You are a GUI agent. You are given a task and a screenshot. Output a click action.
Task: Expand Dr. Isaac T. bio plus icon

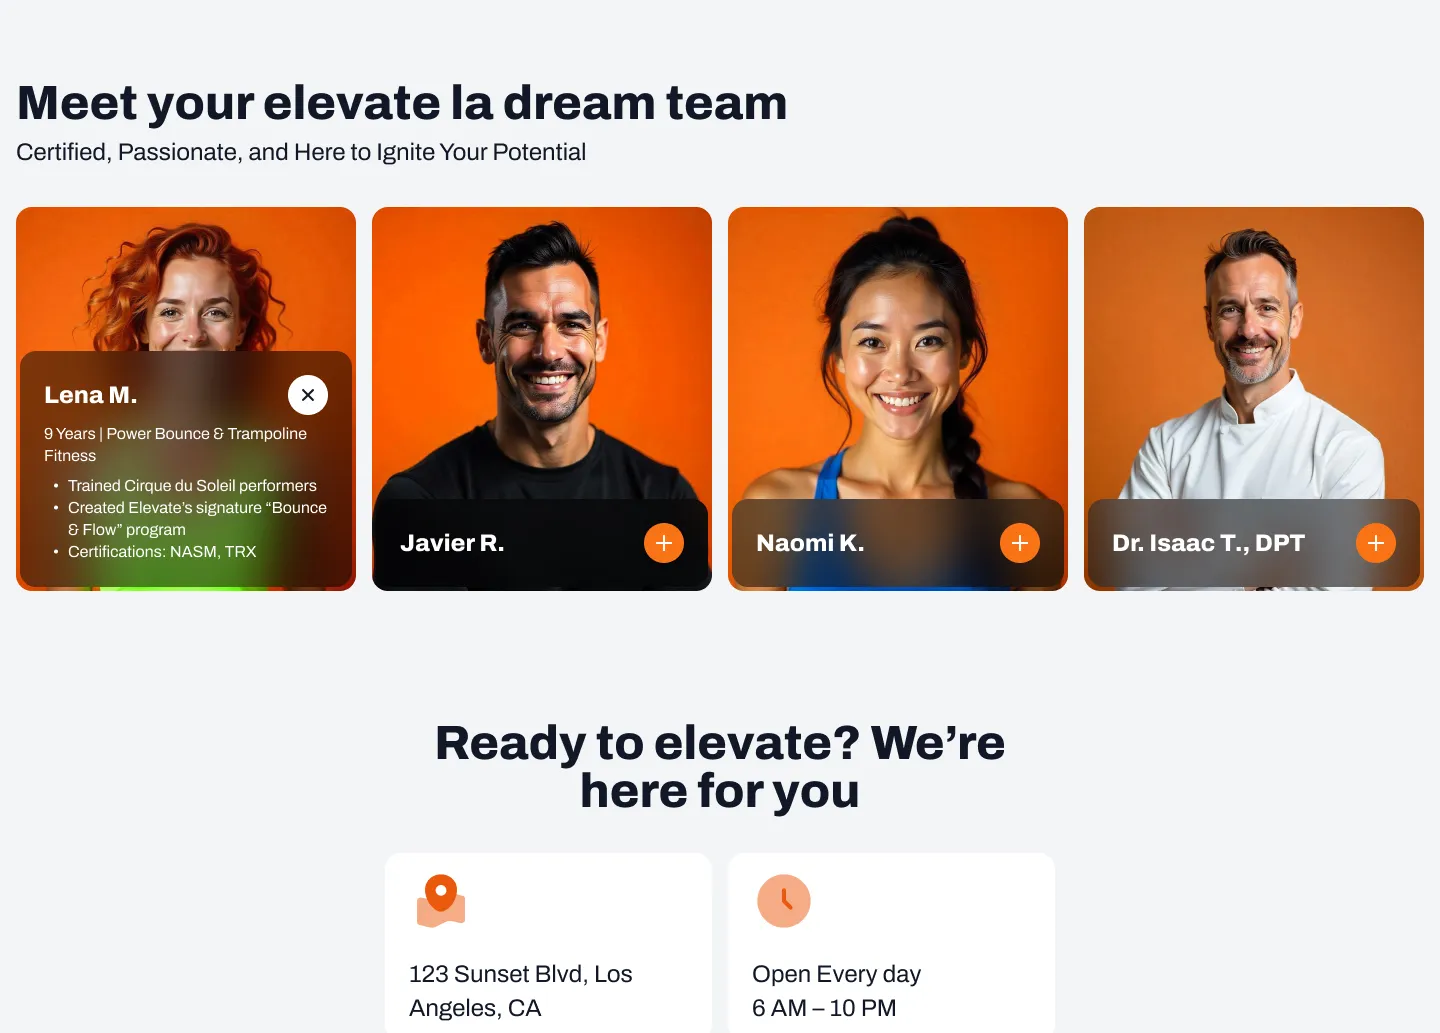[x=1376, y=543]
